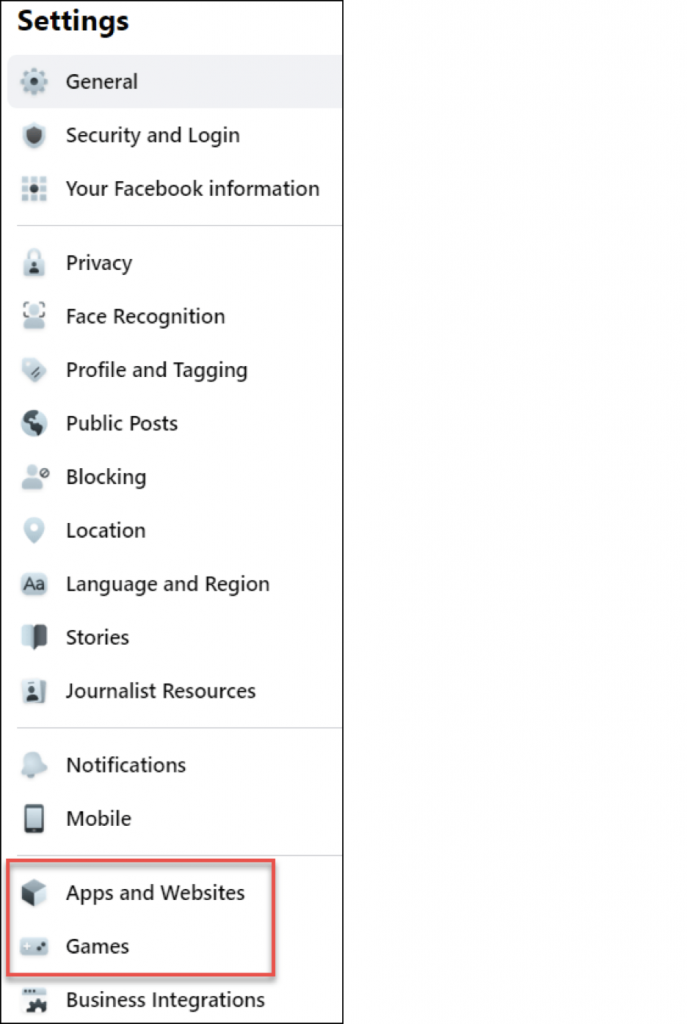Click the Privacy padlock icon
687x1024 pixels.
click(x=34, y=263)
